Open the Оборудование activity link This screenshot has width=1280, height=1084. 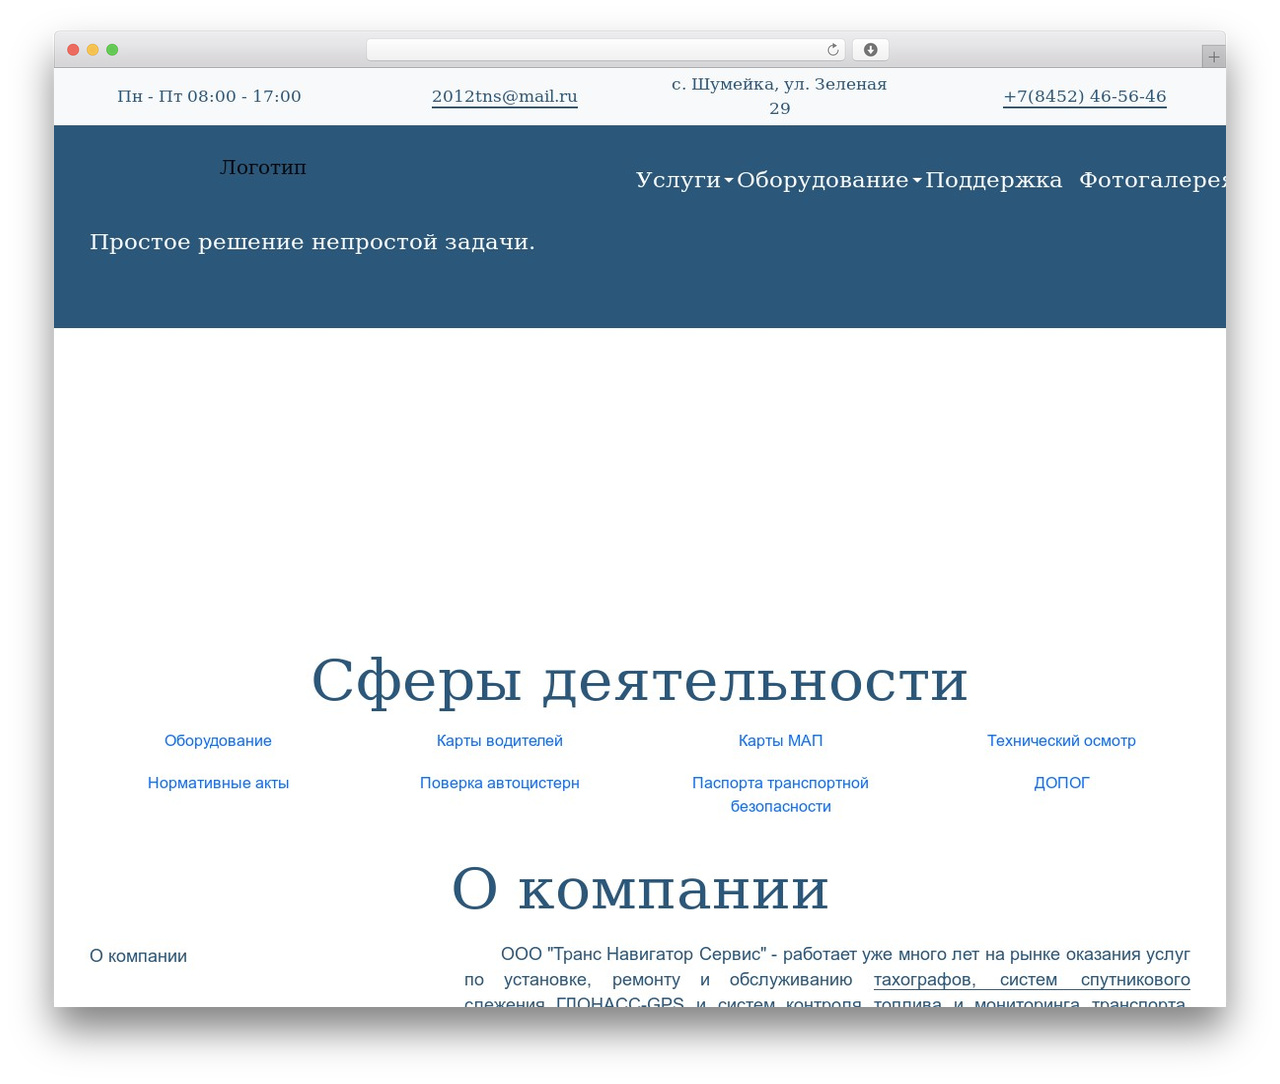click(218, 741)
